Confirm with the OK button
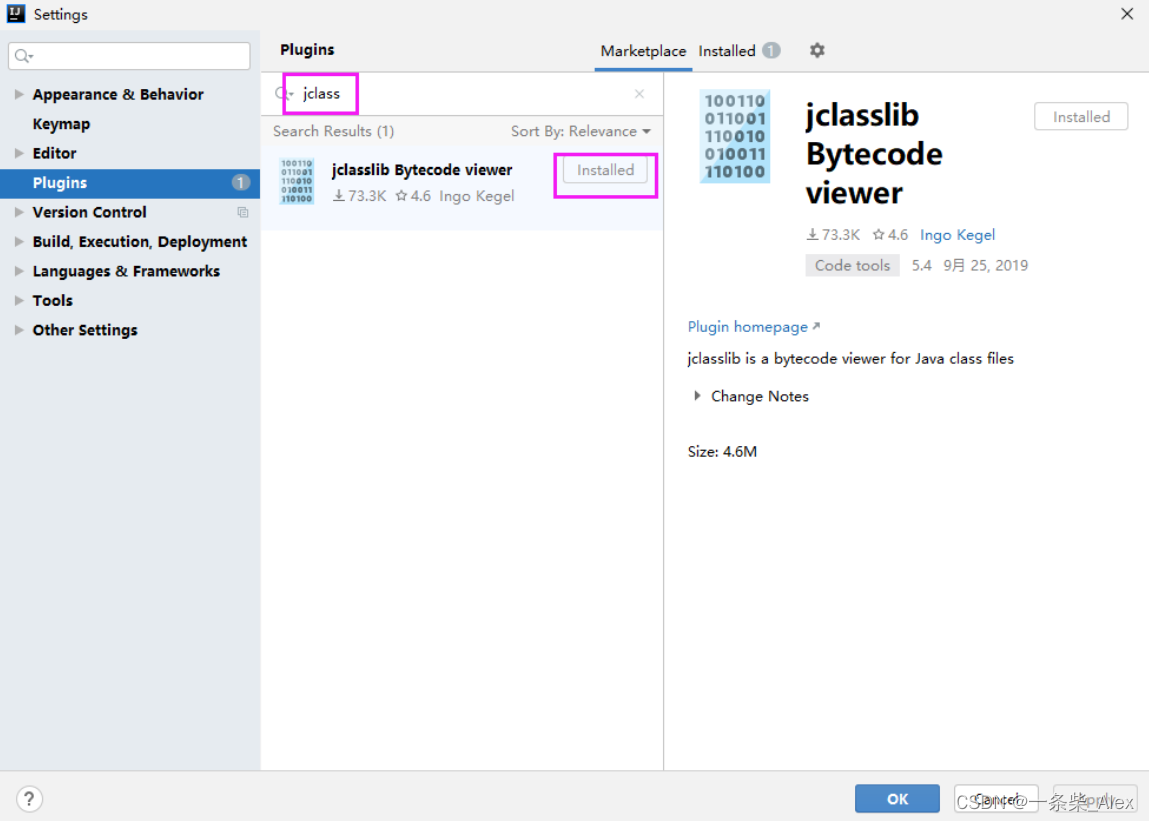1149x821 pixels. (x=897, y=799)
